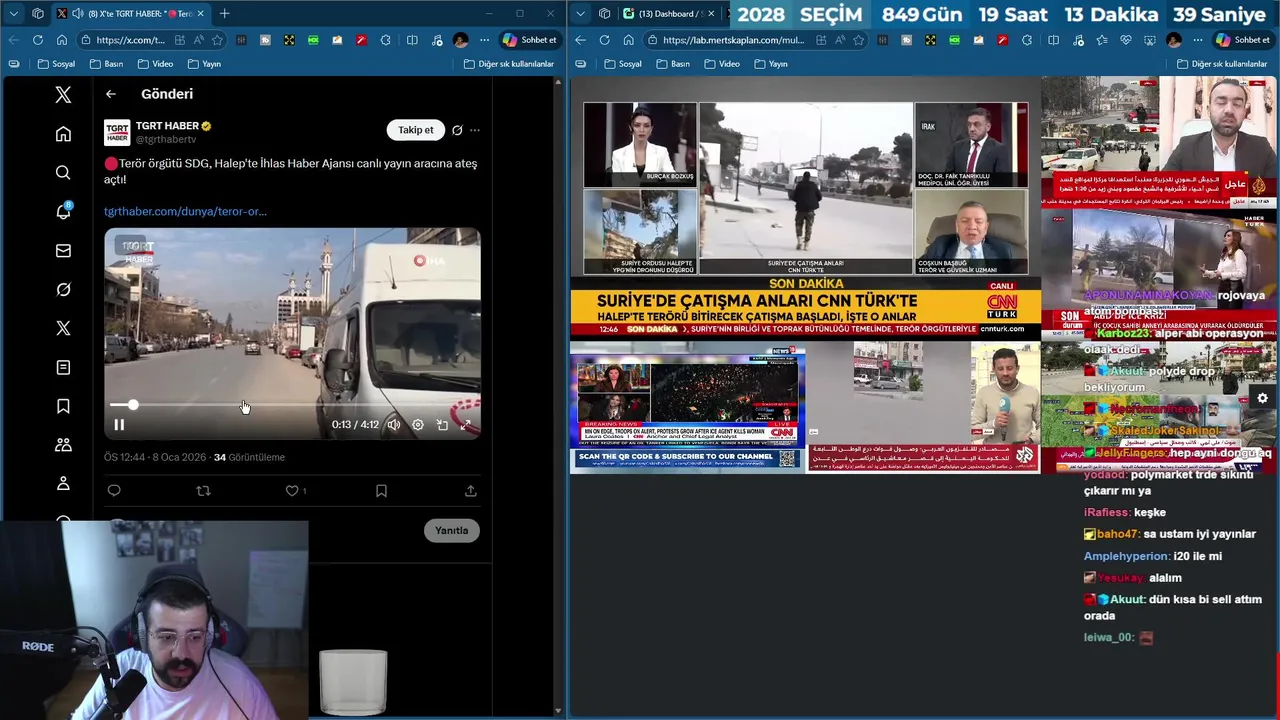The image size is (1280, 720).
Task: Pause the X video
Action: pyautogui.click(x=119, y=425)
